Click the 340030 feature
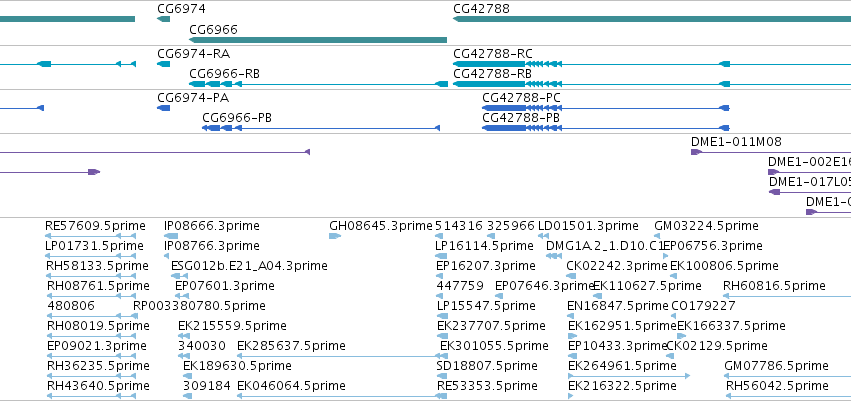The height and width of the screenshot is (401, 851). coord(202,346)
